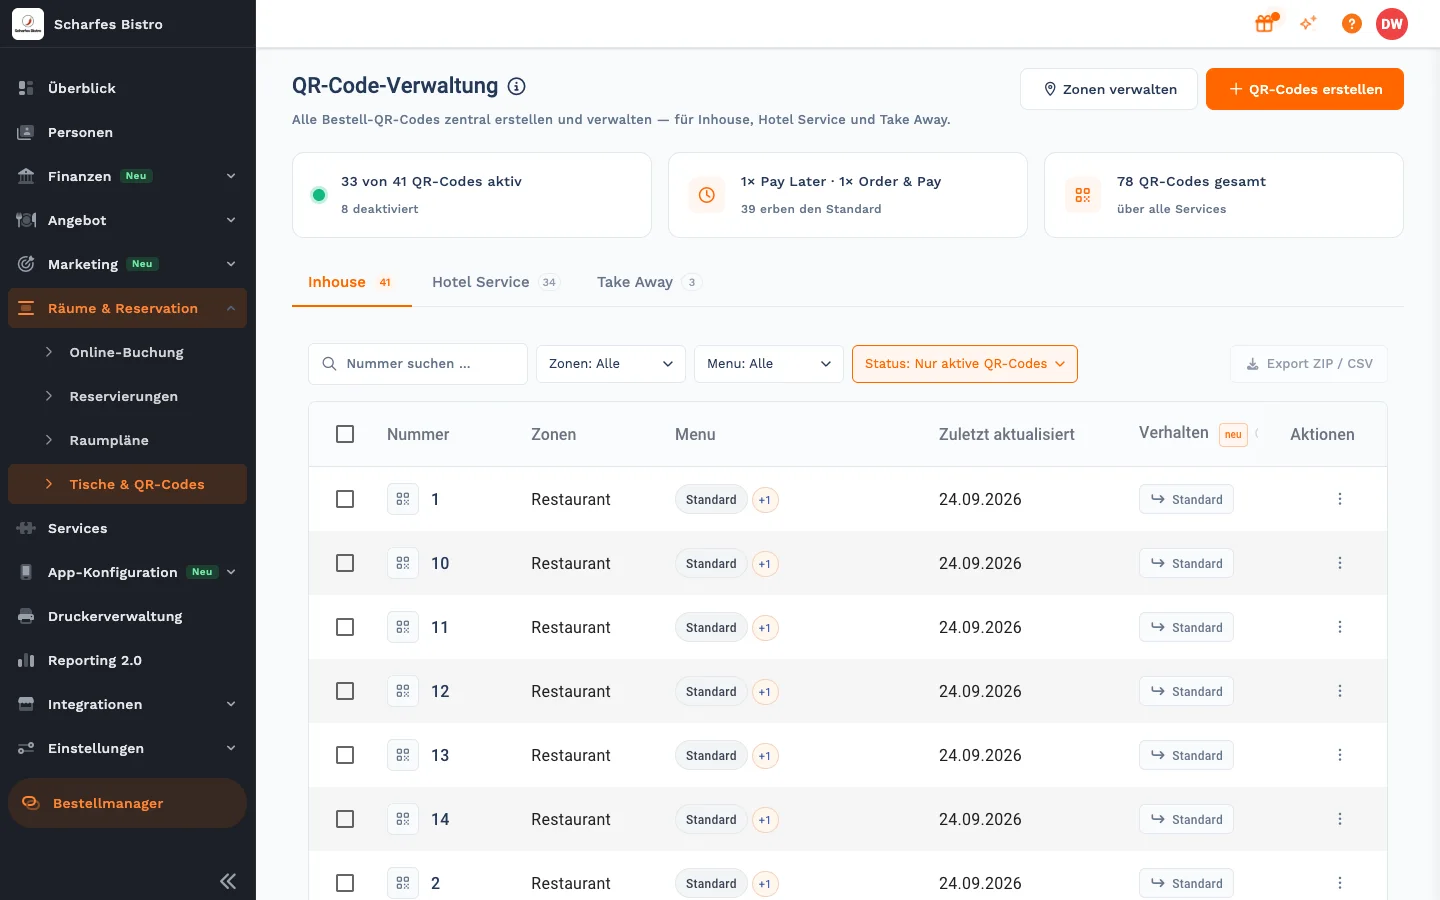Open the QR code icon for table 12
This screenshot has height=900, width=1440.
click(403, 691)
